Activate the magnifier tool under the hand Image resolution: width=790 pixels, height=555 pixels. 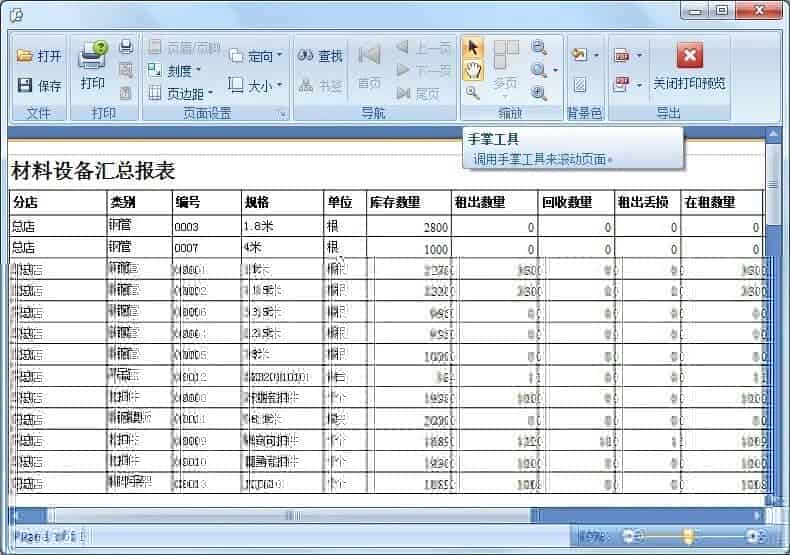473,92
